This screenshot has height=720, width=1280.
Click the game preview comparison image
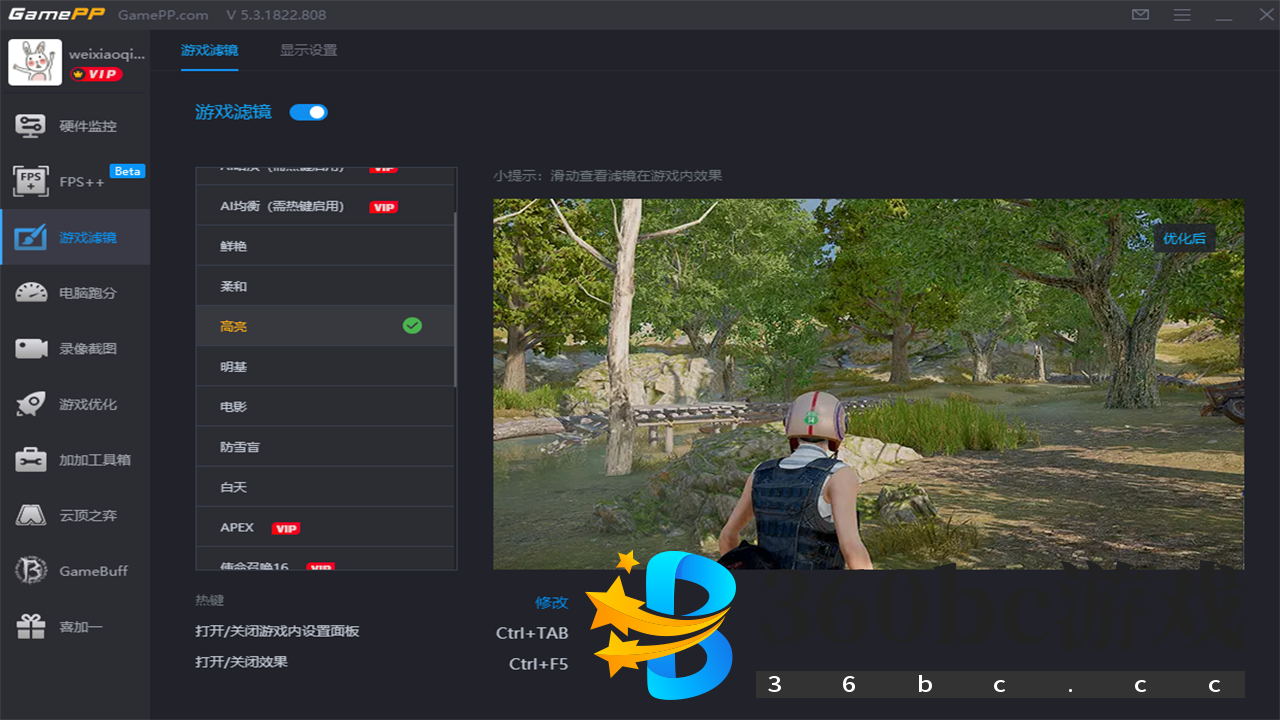(868, 384)
